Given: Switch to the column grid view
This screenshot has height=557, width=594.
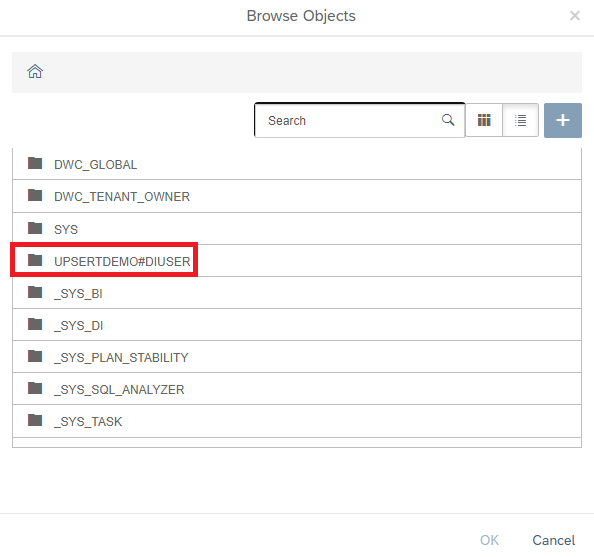Looking at the screenshot, I should (x=484, y=120).
